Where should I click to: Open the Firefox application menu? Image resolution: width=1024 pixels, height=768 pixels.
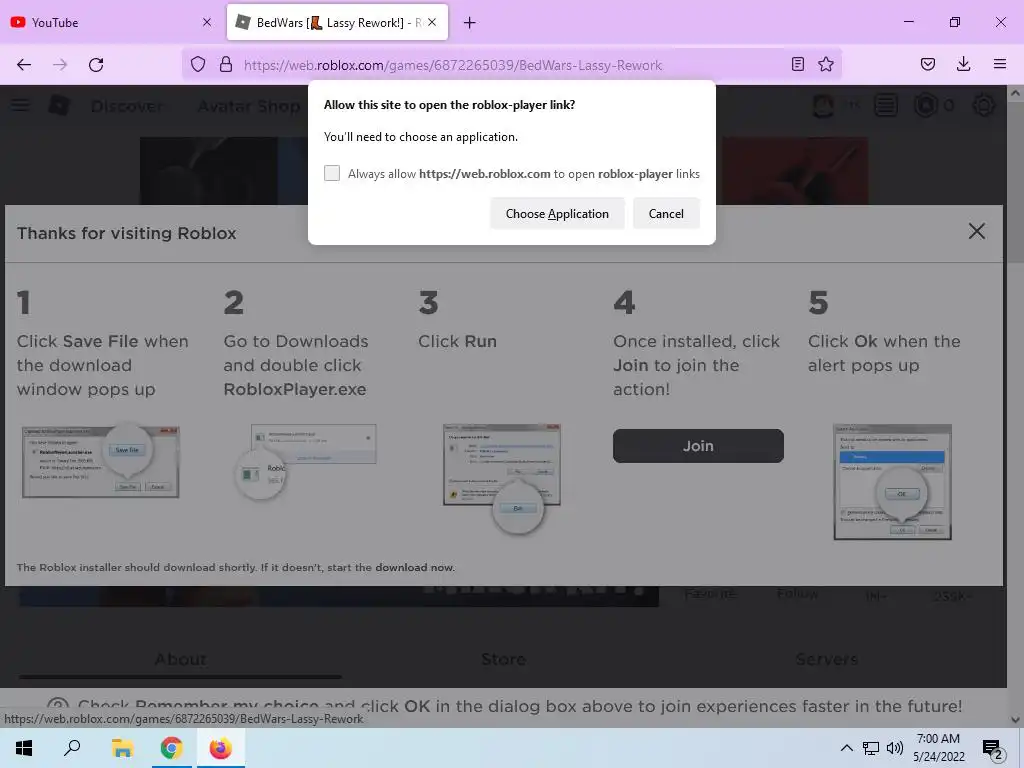pos(1000,64)
